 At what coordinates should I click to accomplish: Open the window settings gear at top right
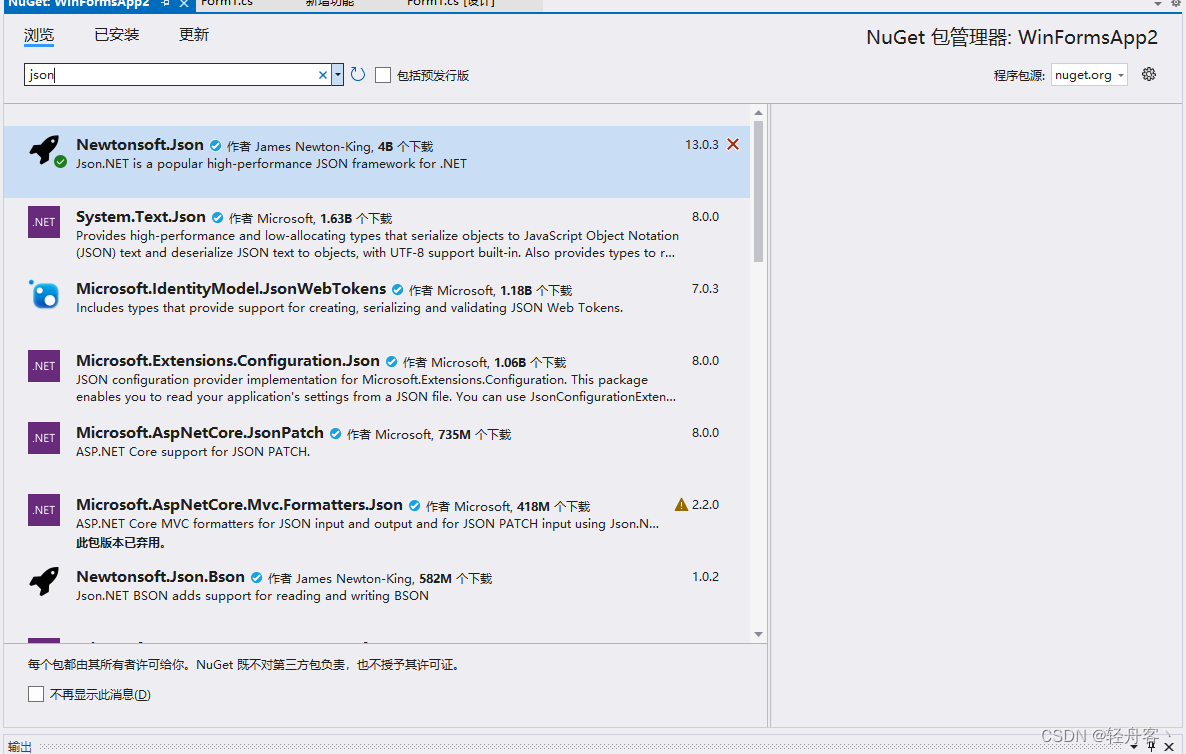1177,4
